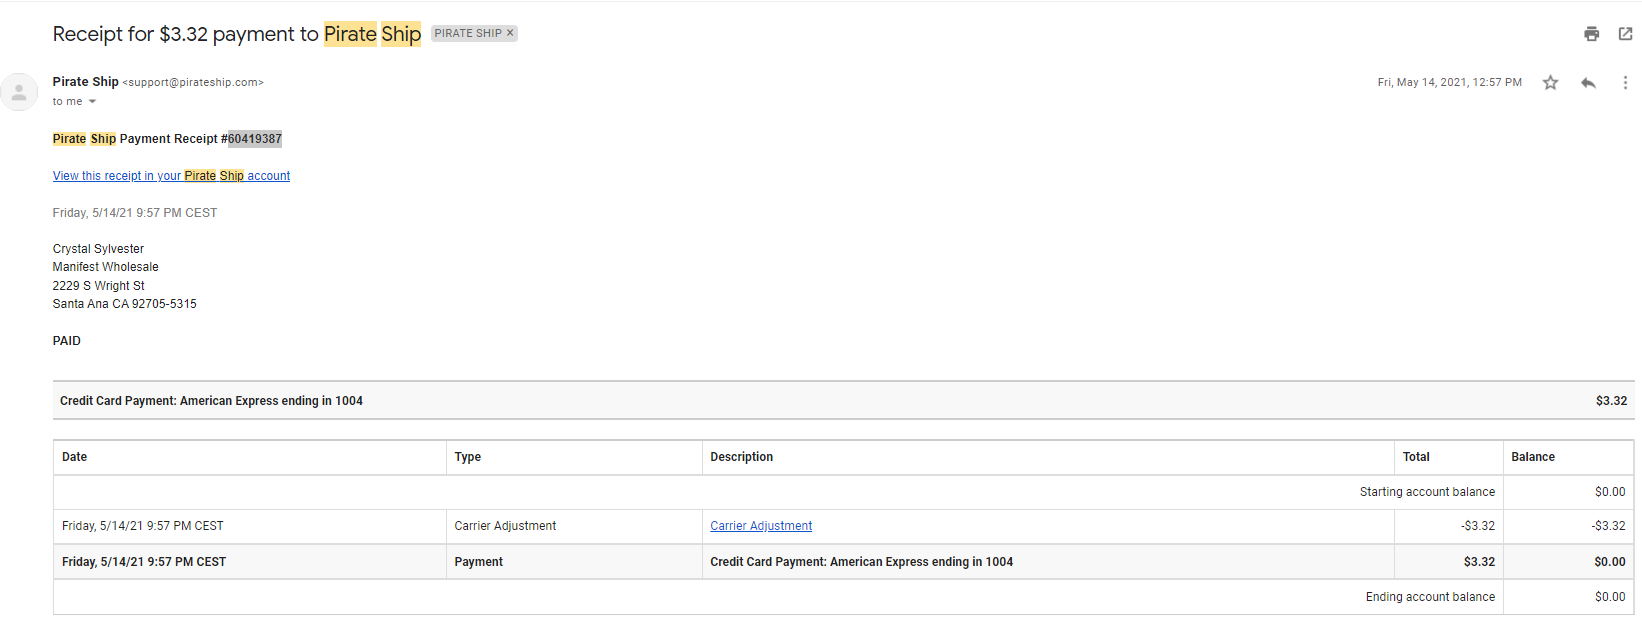Open 'View this receipt in your Pirate Ship account' link
The image size is (1642, 637).
171,176
